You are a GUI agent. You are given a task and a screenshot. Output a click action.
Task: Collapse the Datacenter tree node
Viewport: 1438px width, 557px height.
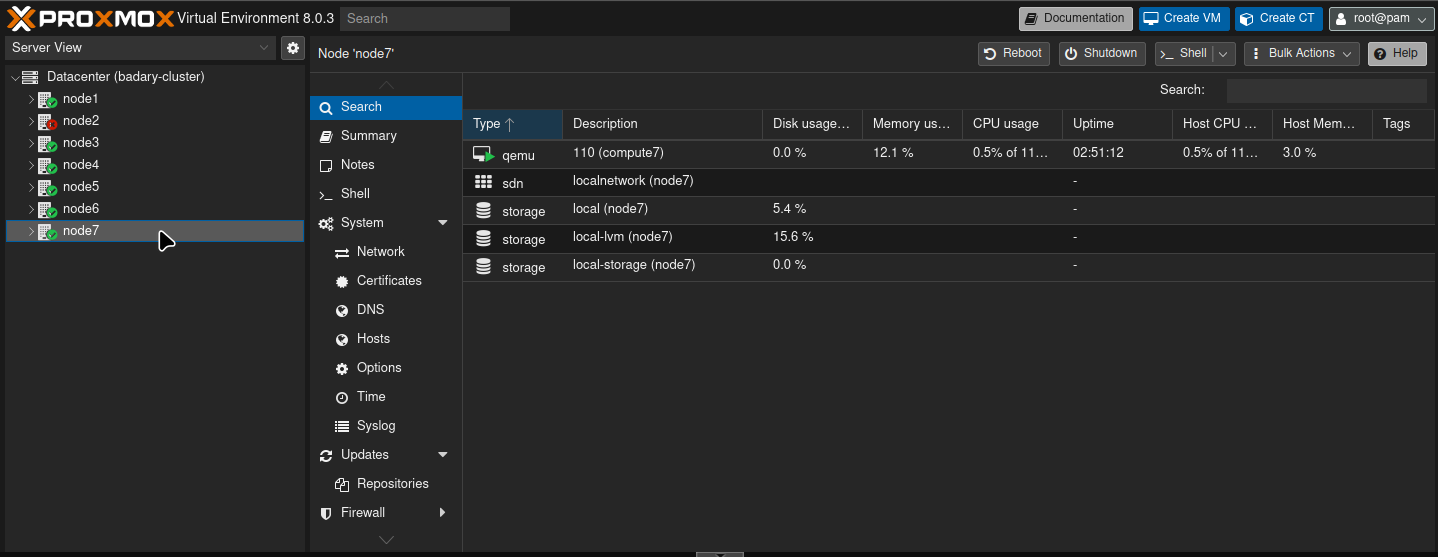click(x=13, y=77)
